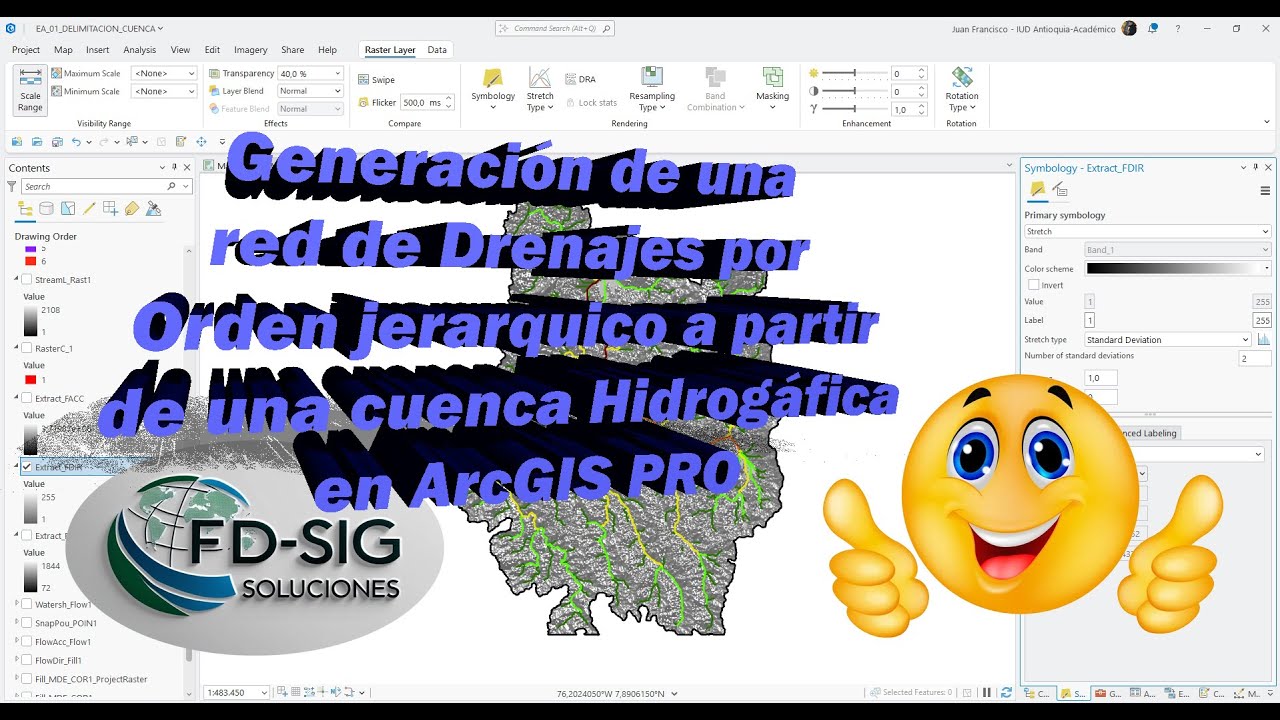This screenshot has width=1280, height=720.
Task: Open the Symbology primary symbology tab icon
Action: 1038,190
